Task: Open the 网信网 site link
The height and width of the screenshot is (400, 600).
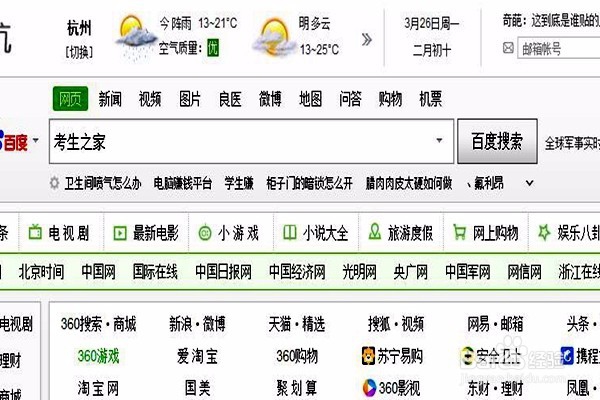Action: (524, 272)
